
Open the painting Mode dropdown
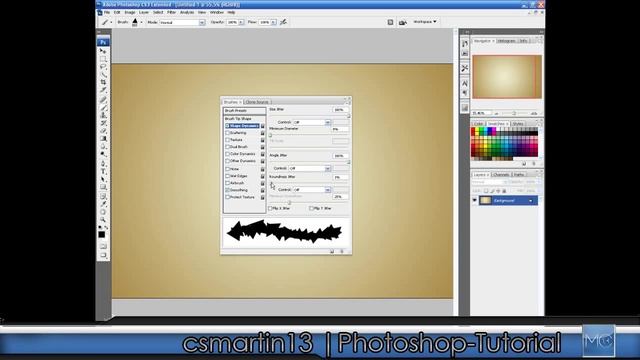tap(182, 22)
